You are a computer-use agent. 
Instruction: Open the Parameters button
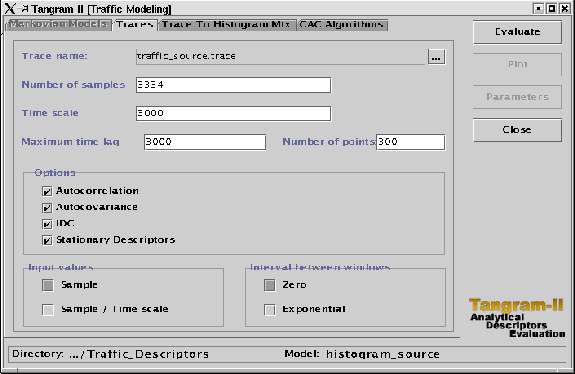(517, 97)
